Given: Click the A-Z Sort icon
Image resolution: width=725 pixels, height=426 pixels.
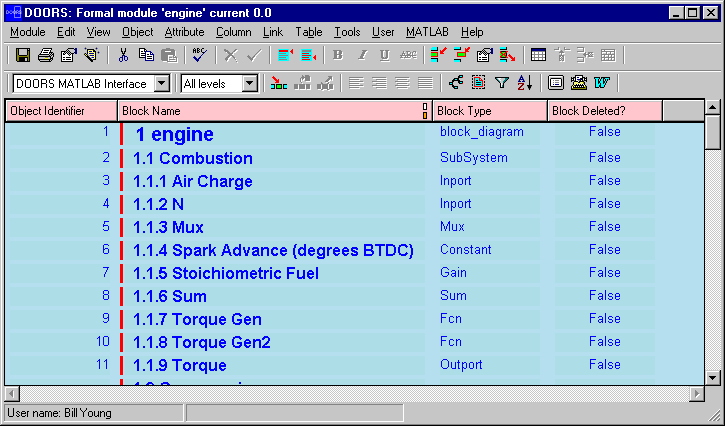Looking at the screenshot, I should [x=525, y=83].
